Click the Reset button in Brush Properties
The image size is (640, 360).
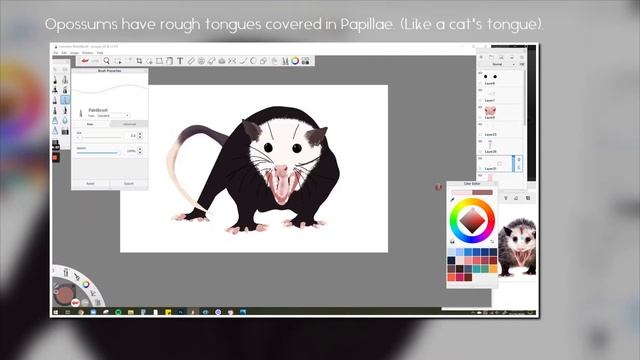90,184
